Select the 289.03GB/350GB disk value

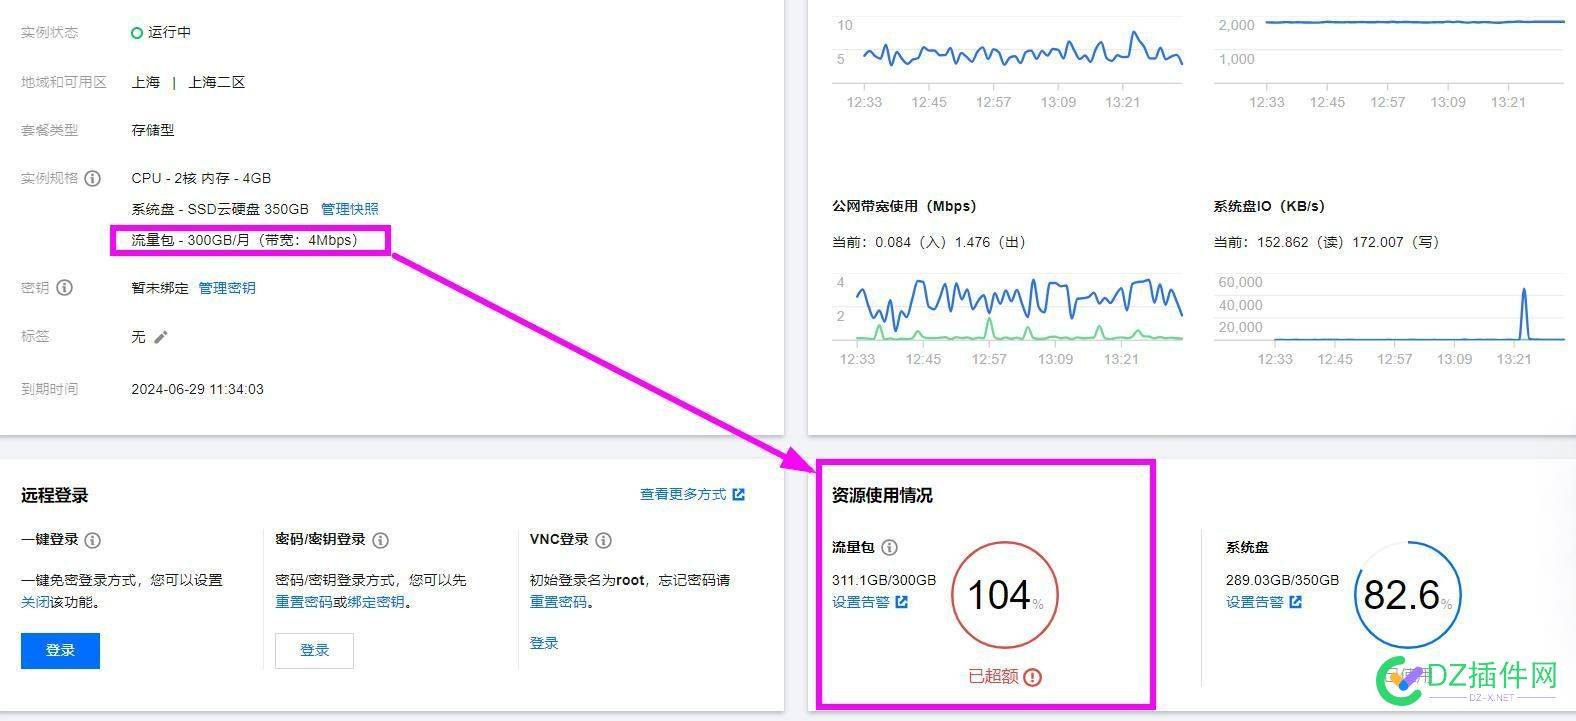pyautogui.click(x=1282, y=580)
